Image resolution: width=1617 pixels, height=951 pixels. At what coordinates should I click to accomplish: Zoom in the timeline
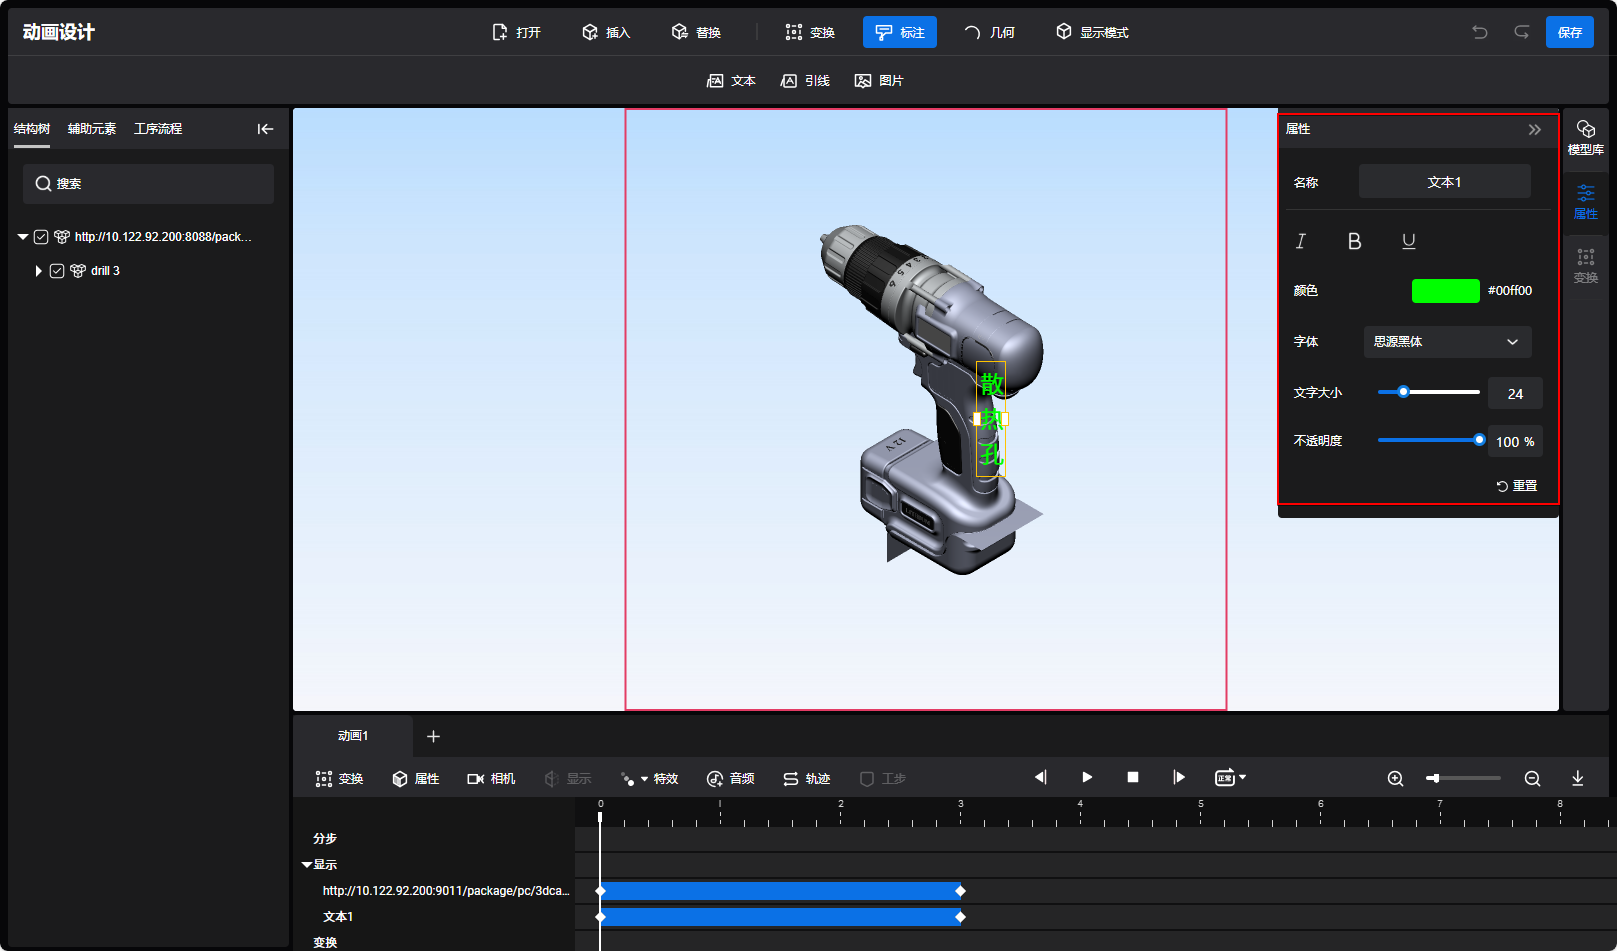[x=1395, y=779]
